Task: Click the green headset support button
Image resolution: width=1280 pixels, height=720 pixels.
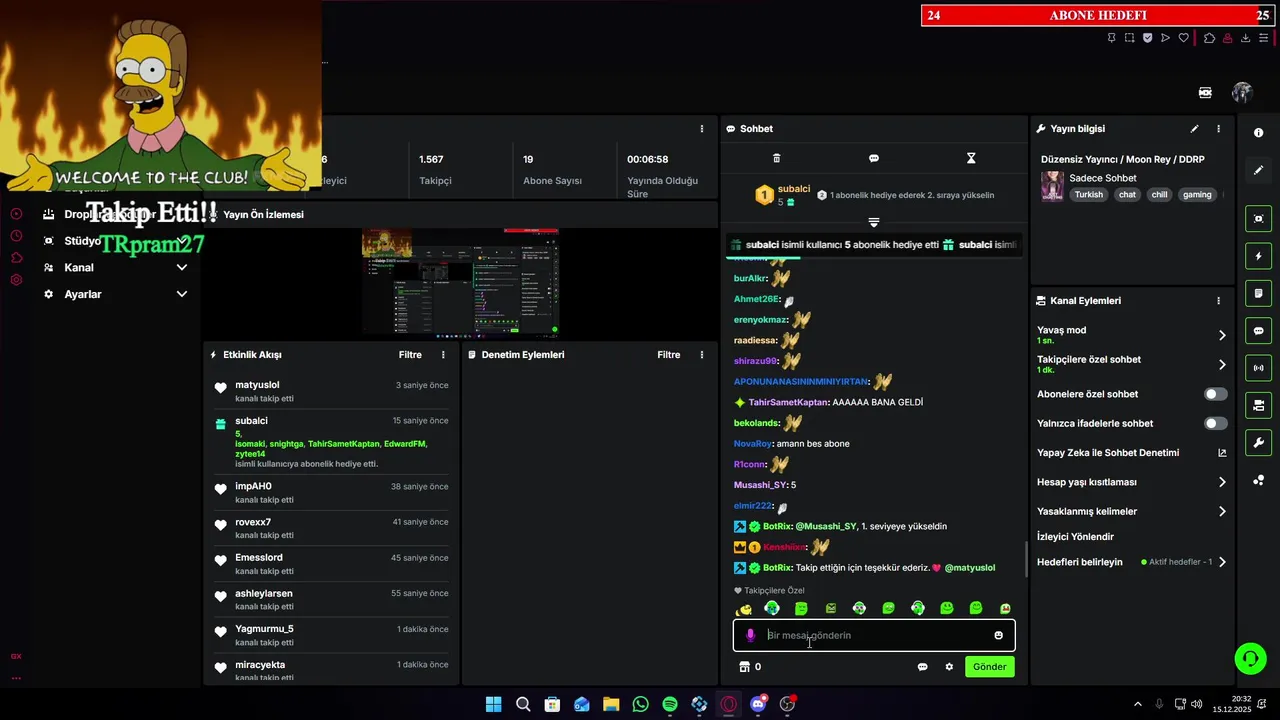Action: (1250, 658)
